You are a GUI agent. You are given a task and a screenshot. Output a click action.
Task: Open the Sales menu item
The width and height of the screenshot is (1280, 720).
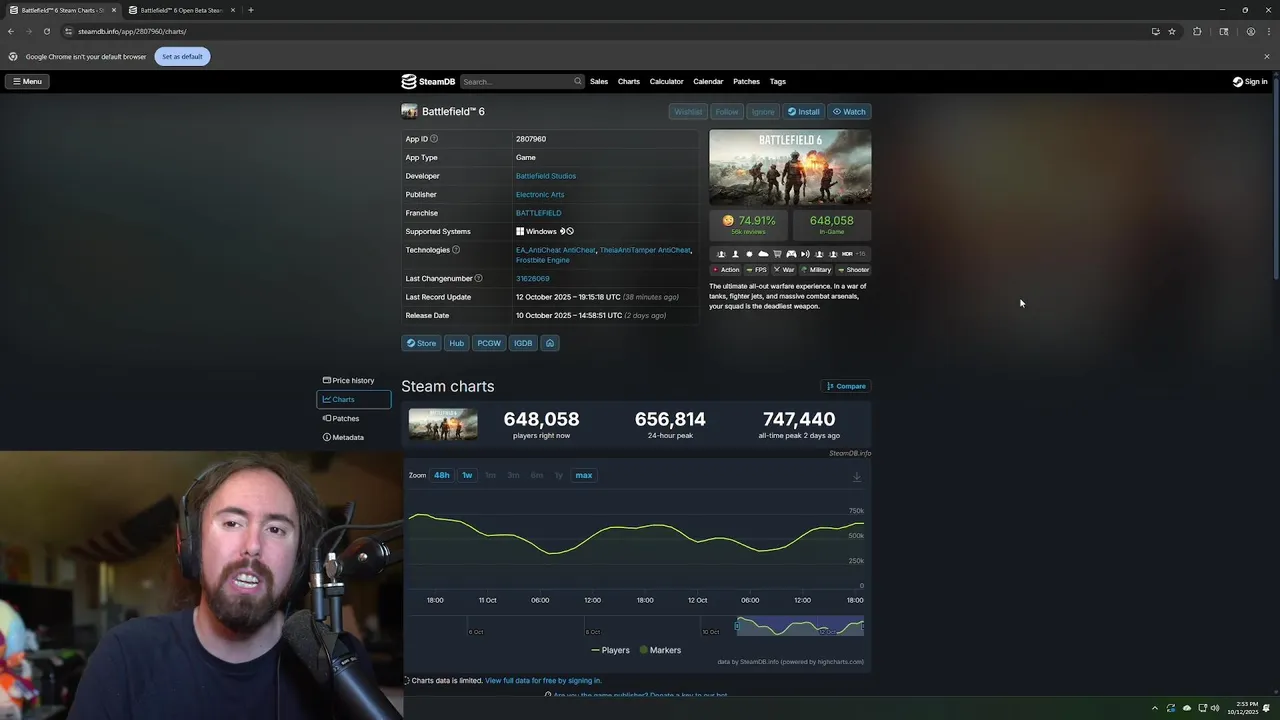point(599,81)
